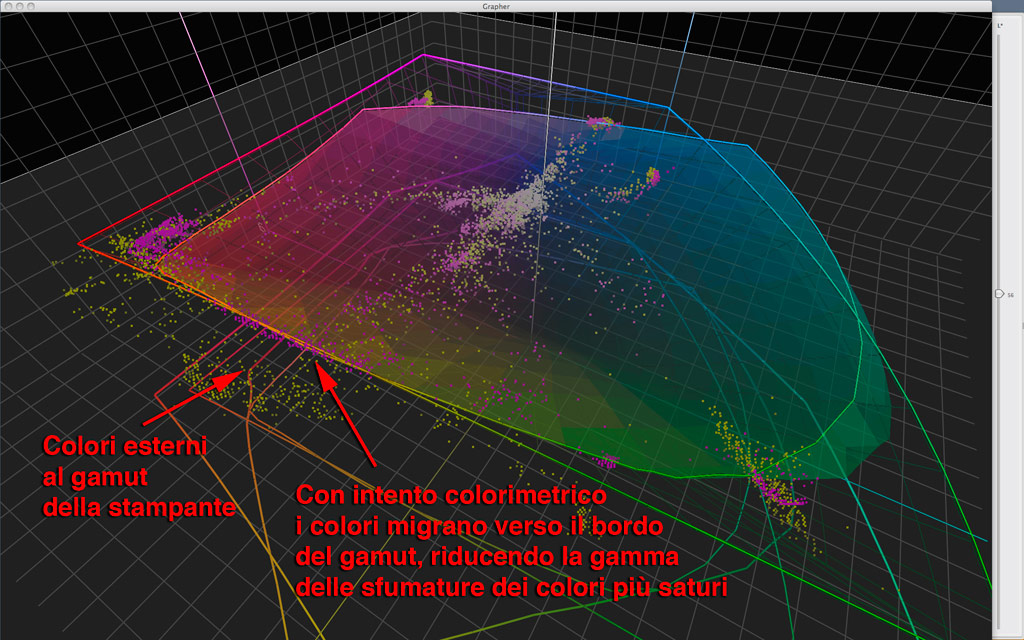Click the shaded printer gamut solid in the 3D plot

[x=522, y=294]
